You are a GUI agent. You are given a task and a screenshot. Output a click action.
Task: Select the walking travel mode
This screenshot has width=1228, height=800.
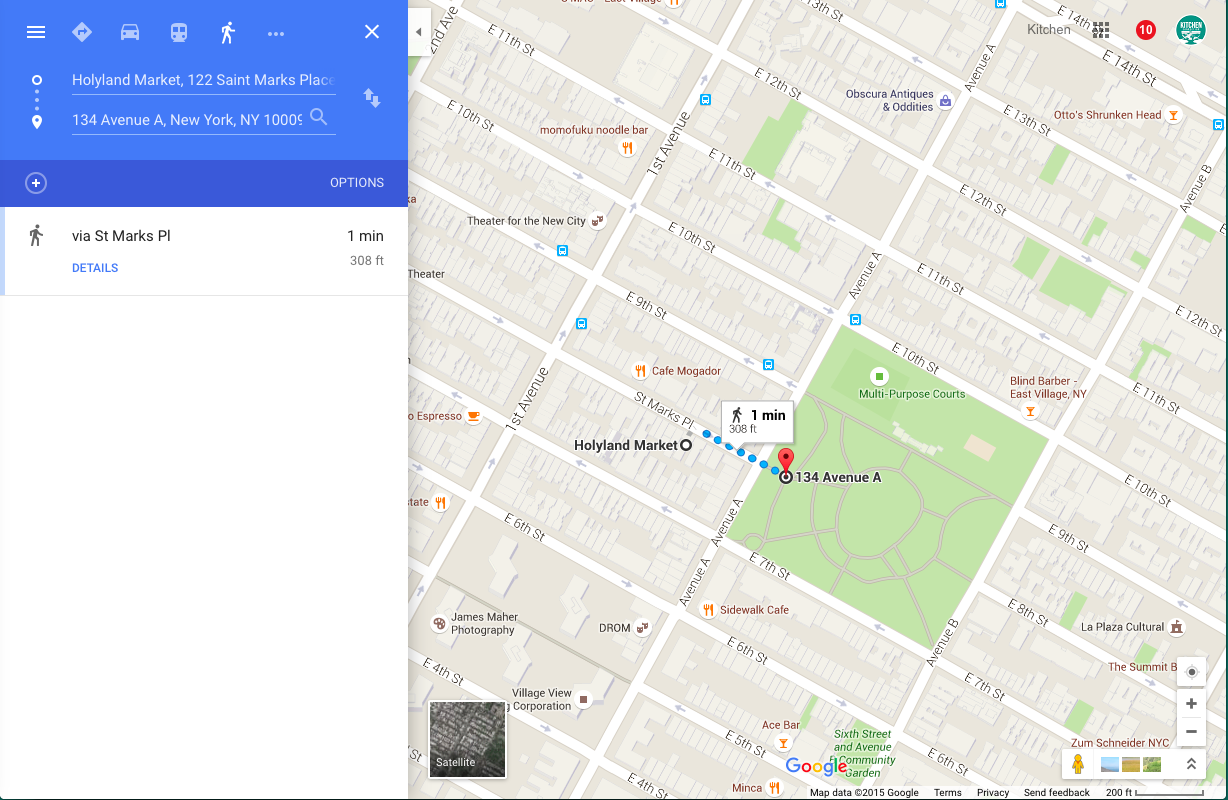point(227,32)
